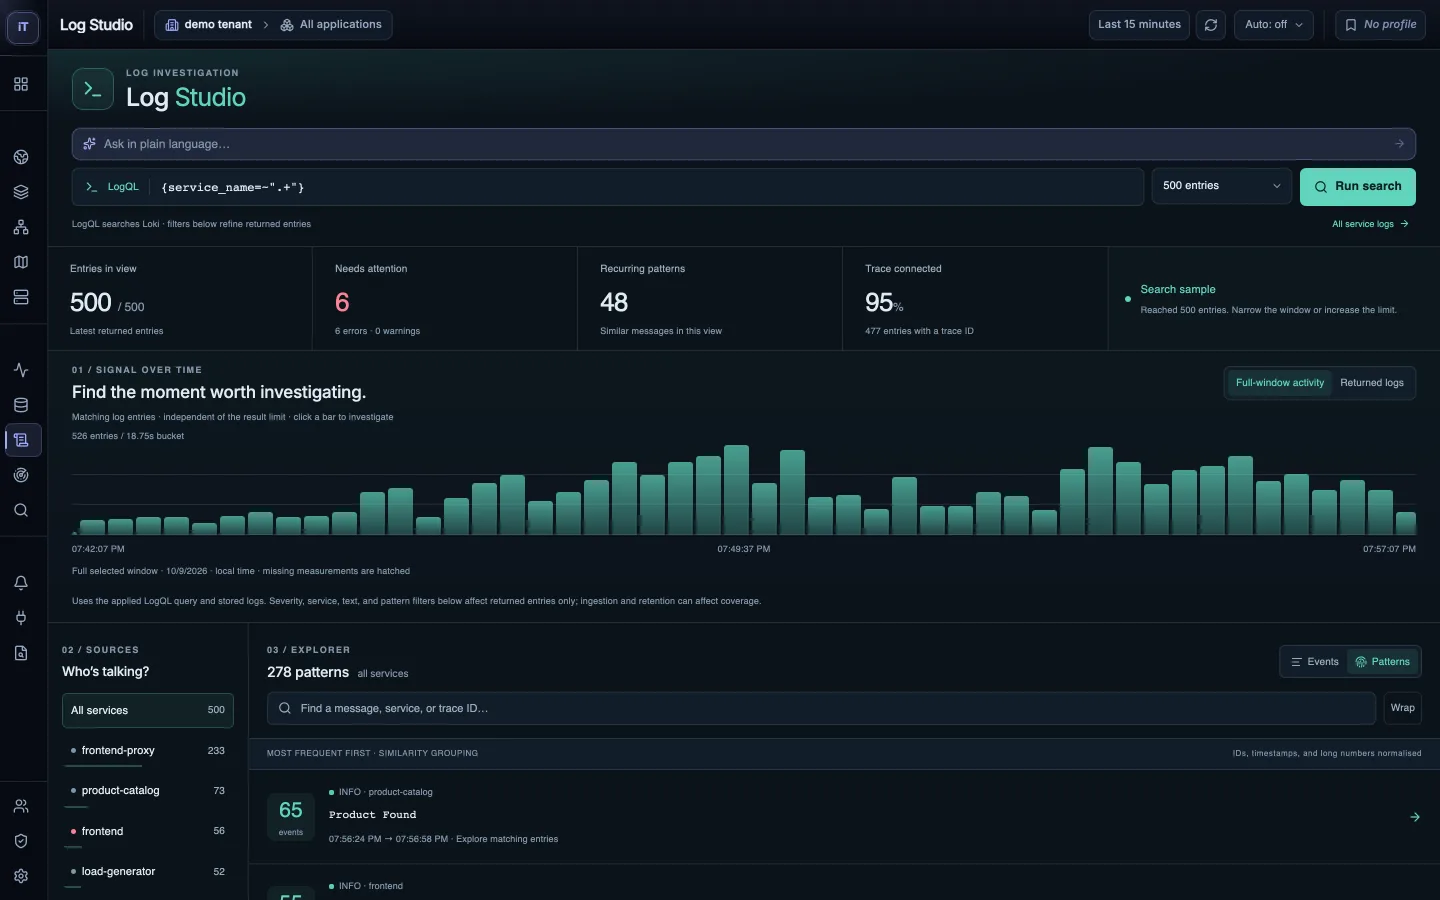Click the tallest bar in the histogram
1440x900 pixels.
click(x=736, y=490)
